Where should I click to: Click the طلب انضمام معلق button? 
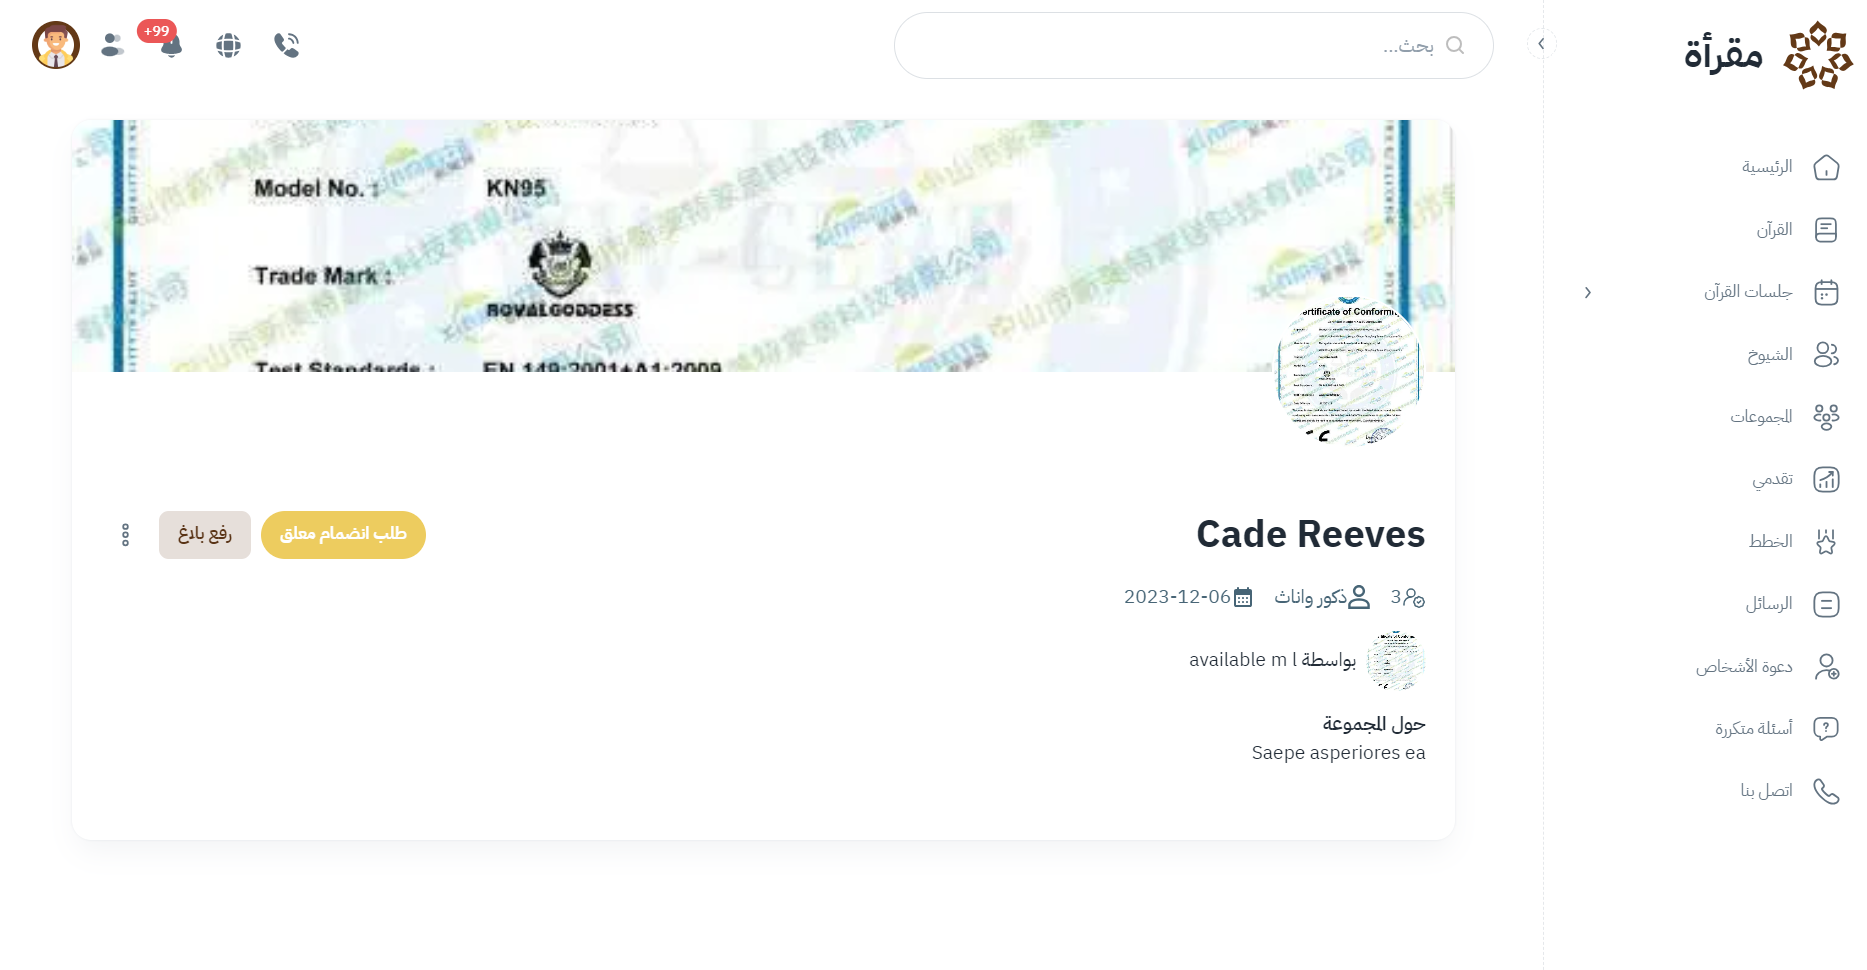[x=343, y=535]
